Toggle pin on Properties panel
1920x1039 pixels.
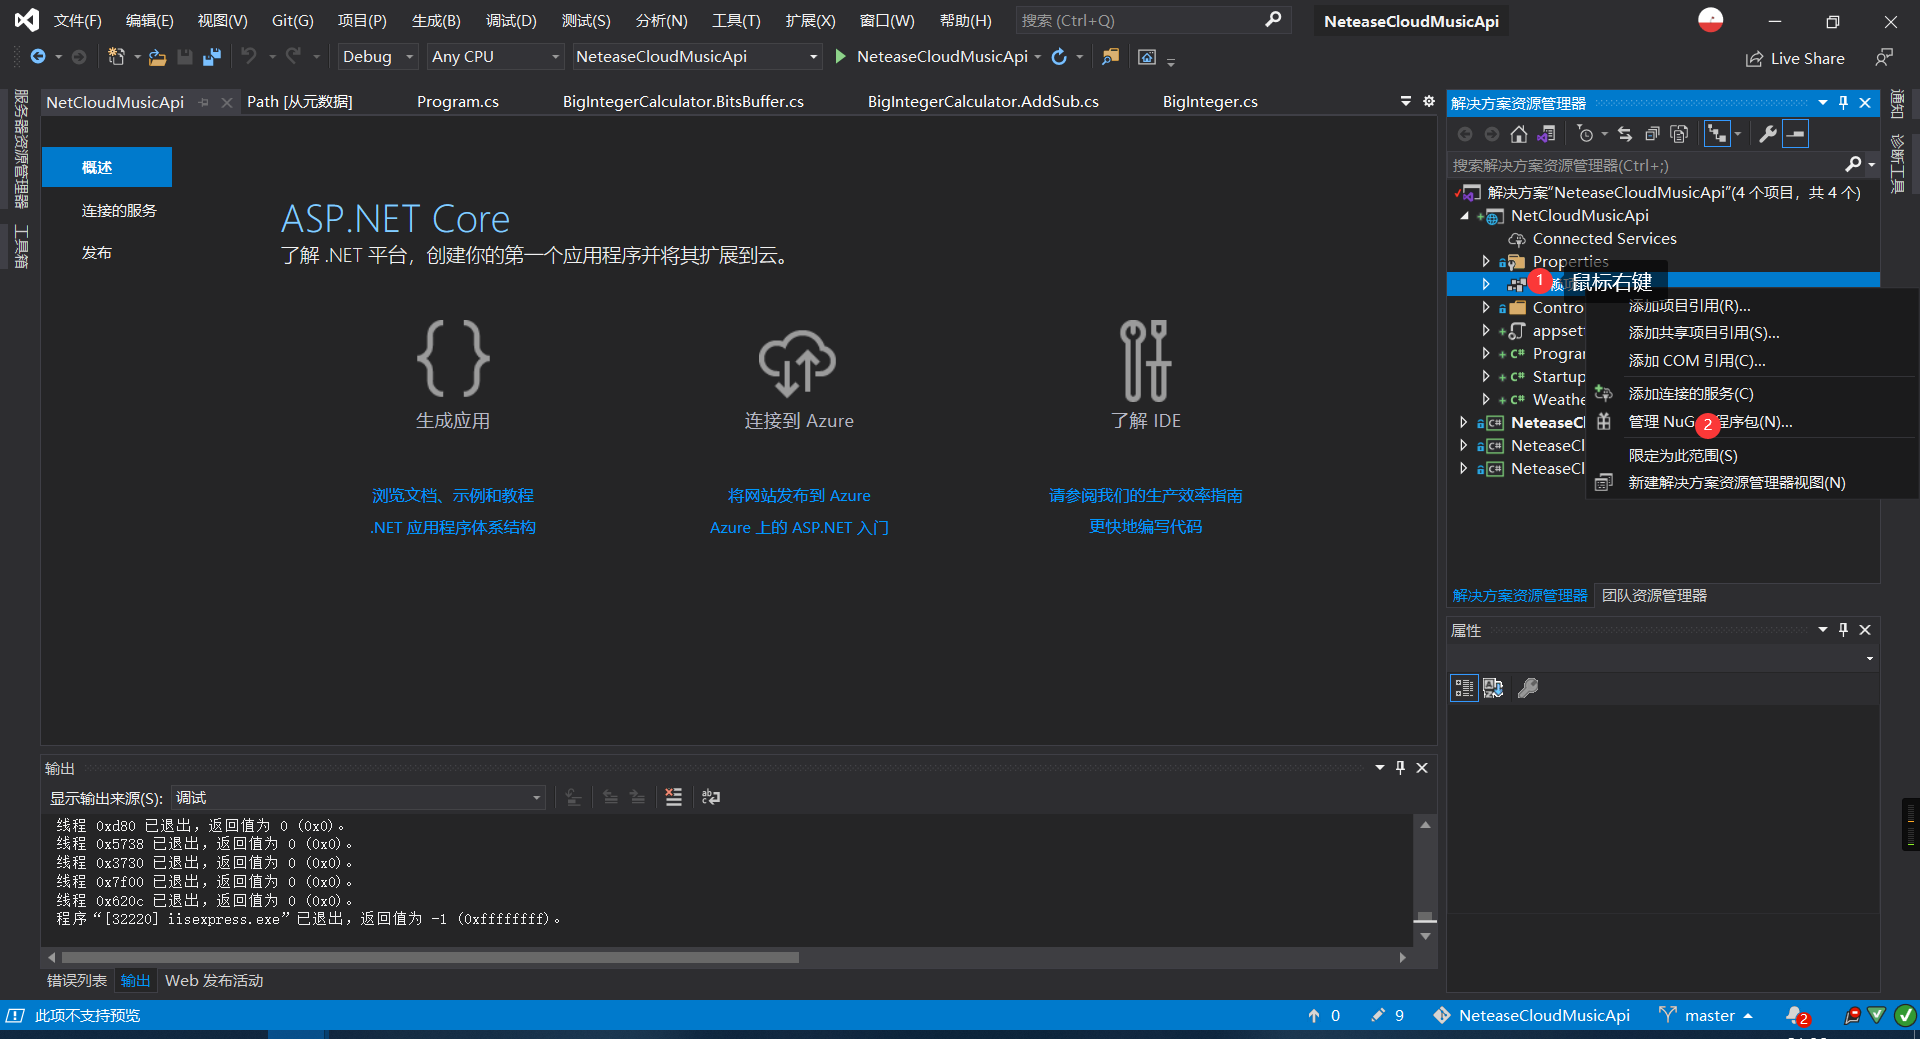pos(1843,630)
